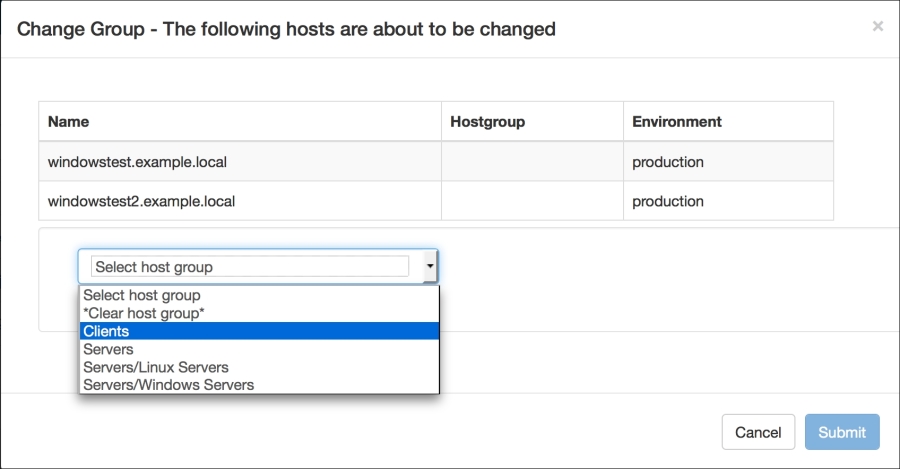Close the Change Group dialog
The height and width of the screenshot is (469, 900).
coord(877,27)
